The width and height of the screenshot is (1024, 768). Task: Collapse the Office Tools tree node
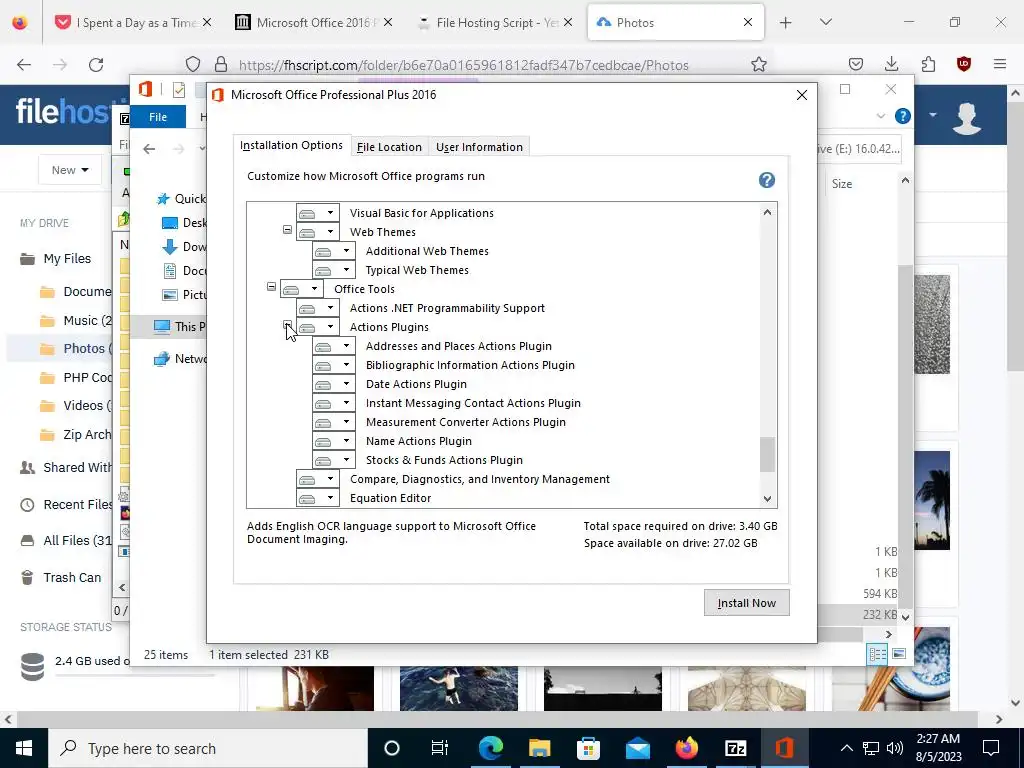click(272, 287)
